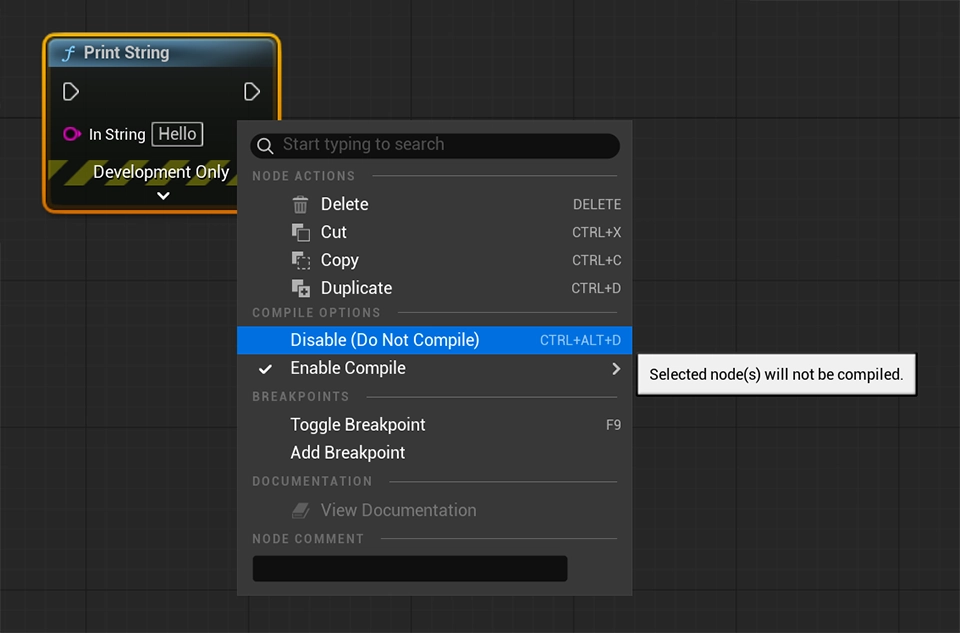Select Disable (Do Not Compile)
The image size is (960, 633).
pyautogui.click(x=435, y=340)
